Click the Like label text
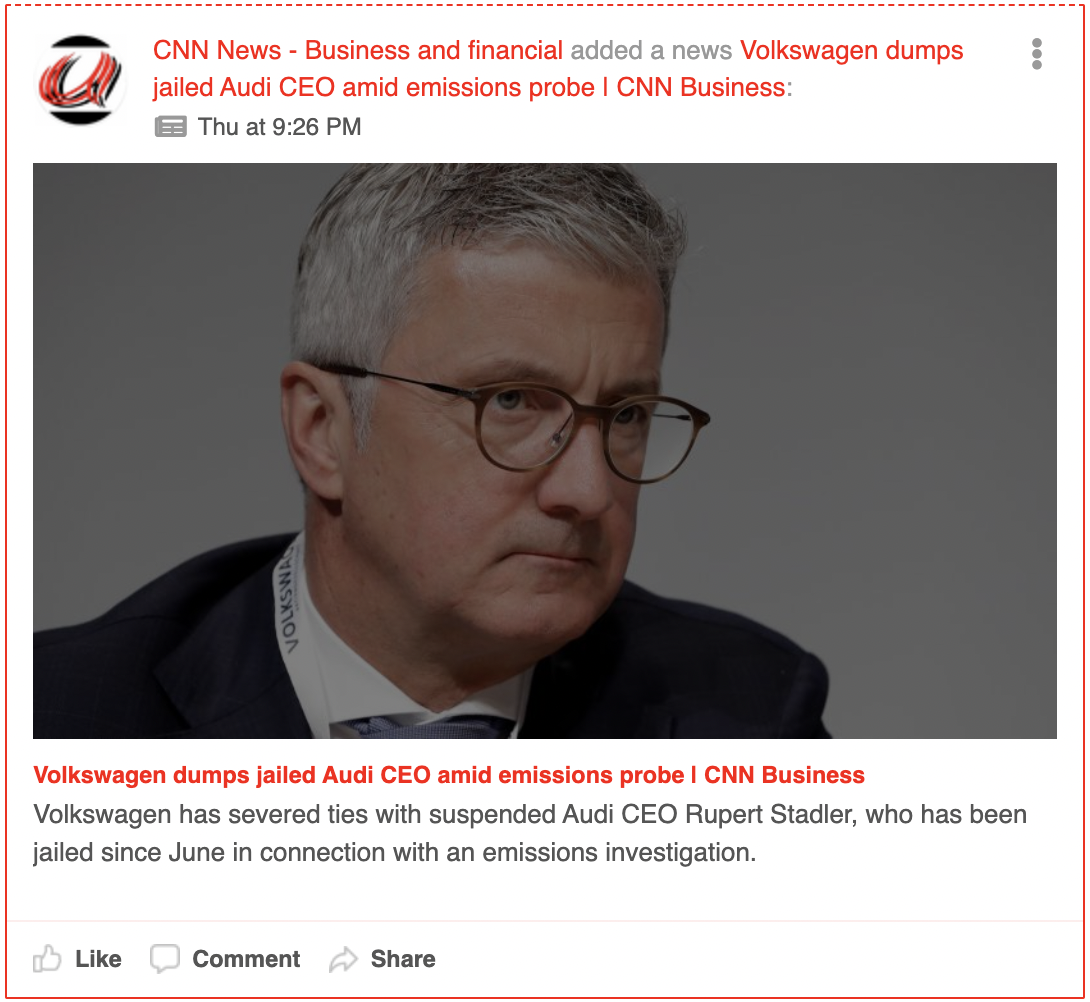Image resolution: width=1090 pixels, height=1002 pixels. 98,959
